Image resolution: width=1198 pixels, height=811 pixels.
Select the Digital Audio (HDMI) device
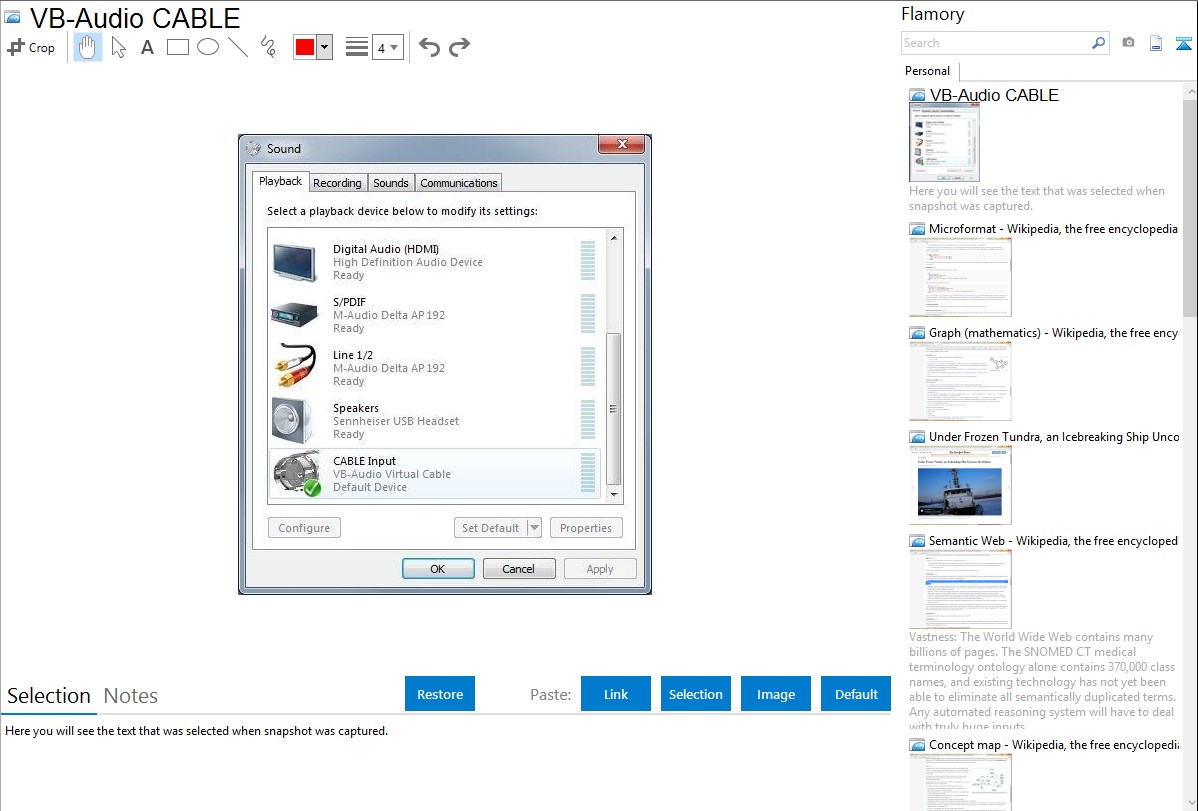(435, 262)
